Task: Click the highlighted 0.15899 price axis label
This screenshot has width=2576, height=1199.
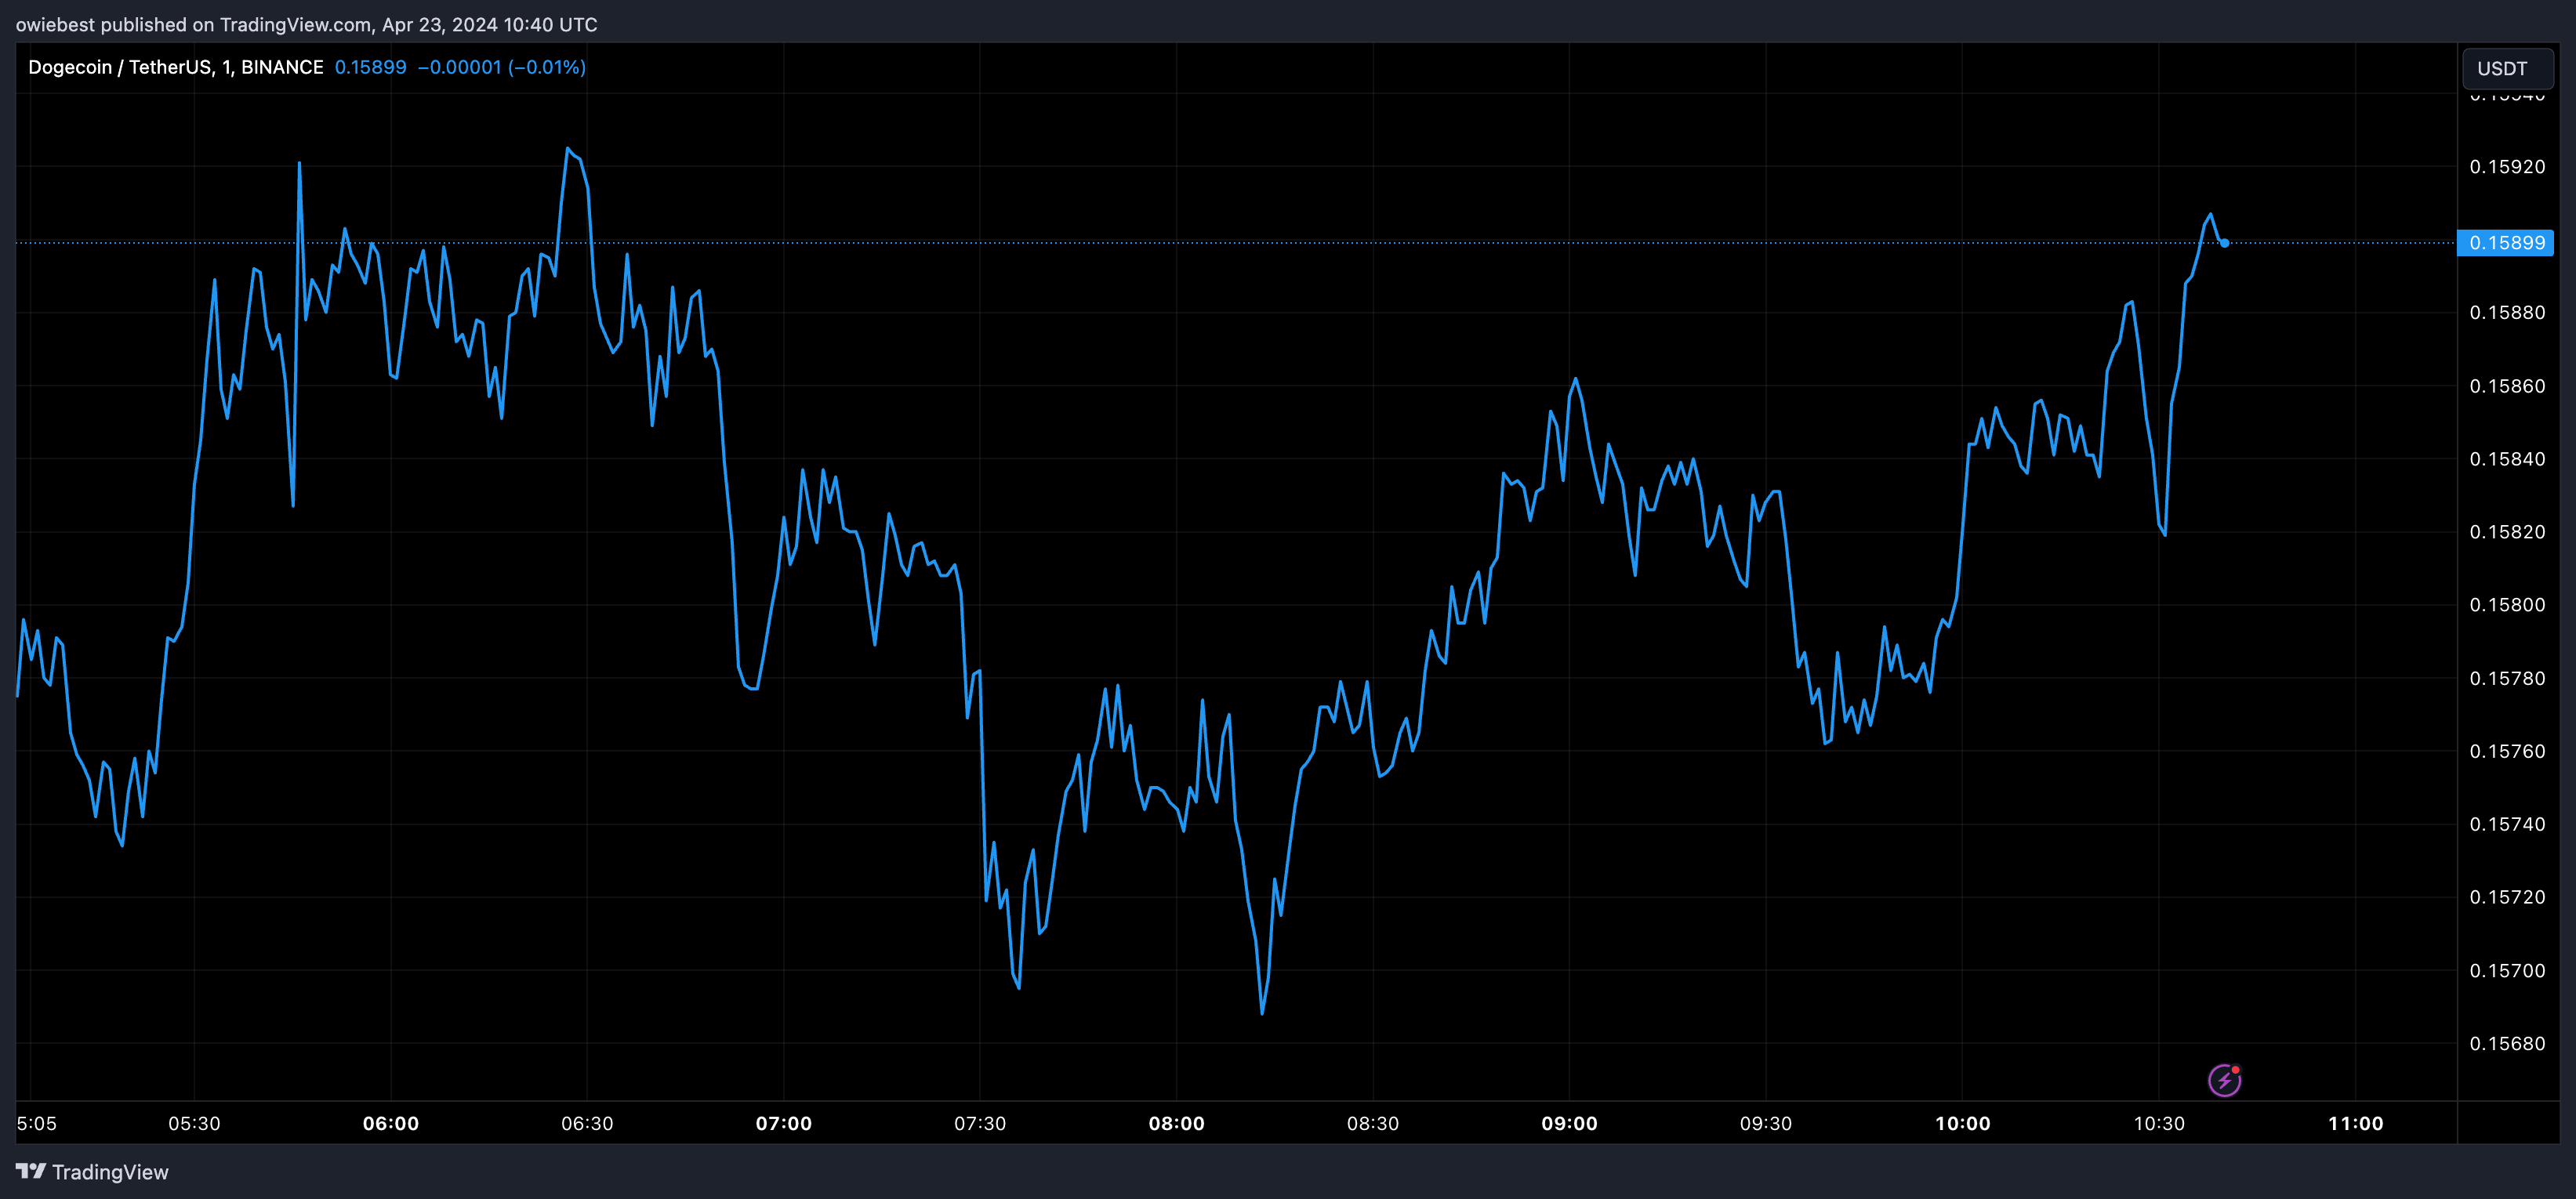Action: point(2506,243)
